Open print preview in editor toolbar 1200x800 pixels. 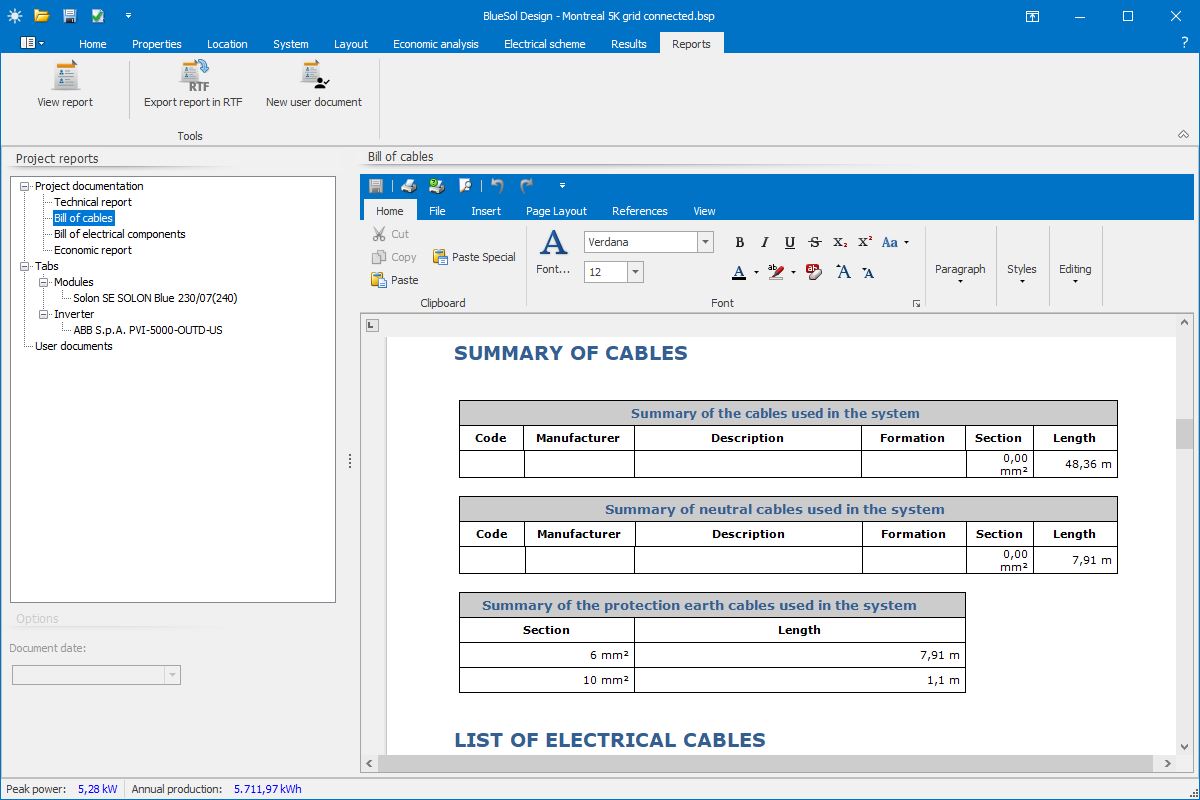465,186
